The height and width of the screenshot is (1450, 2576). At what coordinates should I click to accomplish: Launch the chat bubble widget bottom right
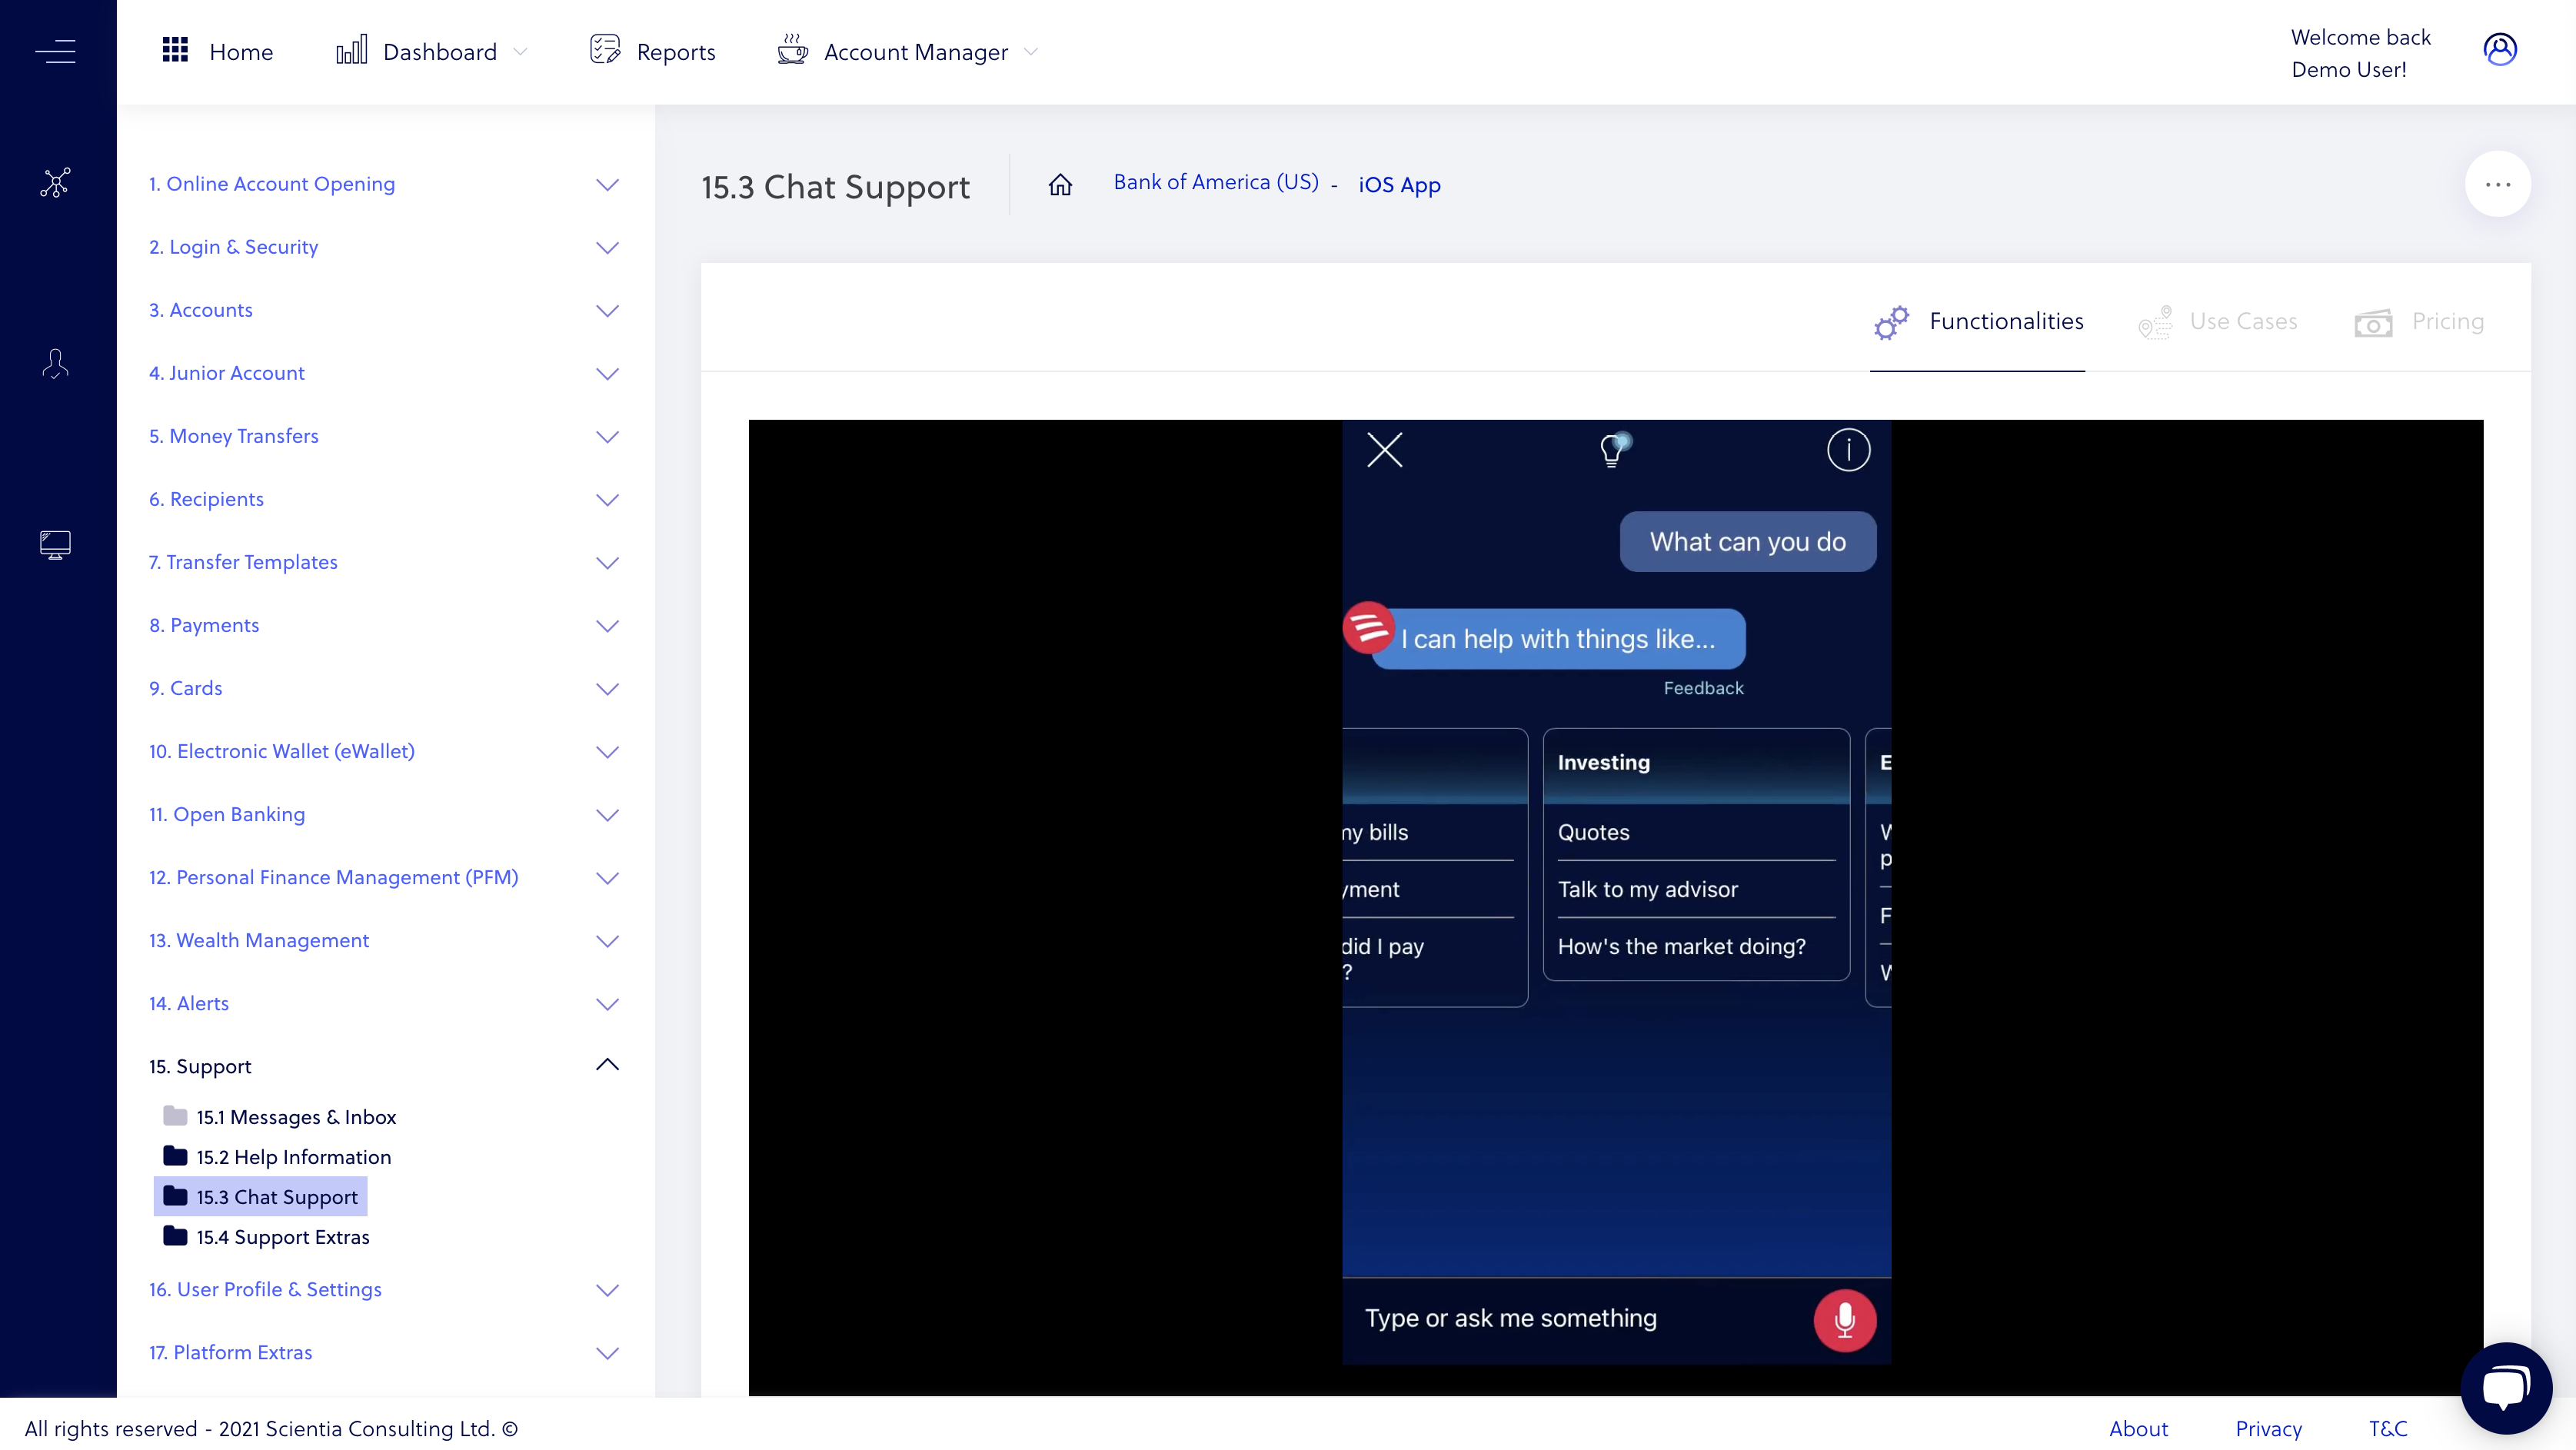click(2507, 1387)
